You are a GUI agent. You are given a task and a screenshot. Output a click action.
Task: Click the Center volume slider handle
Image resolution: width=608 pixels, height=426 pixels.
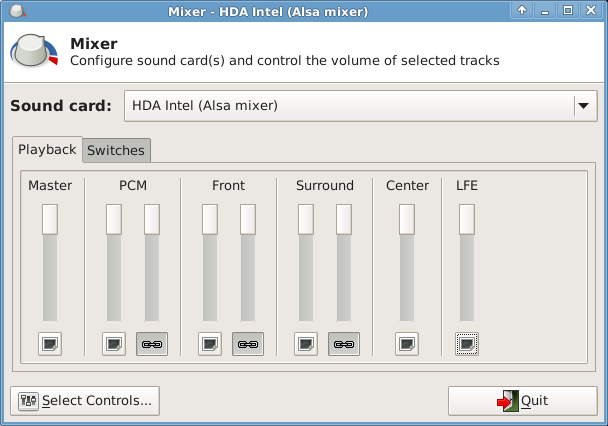[407, 219]
